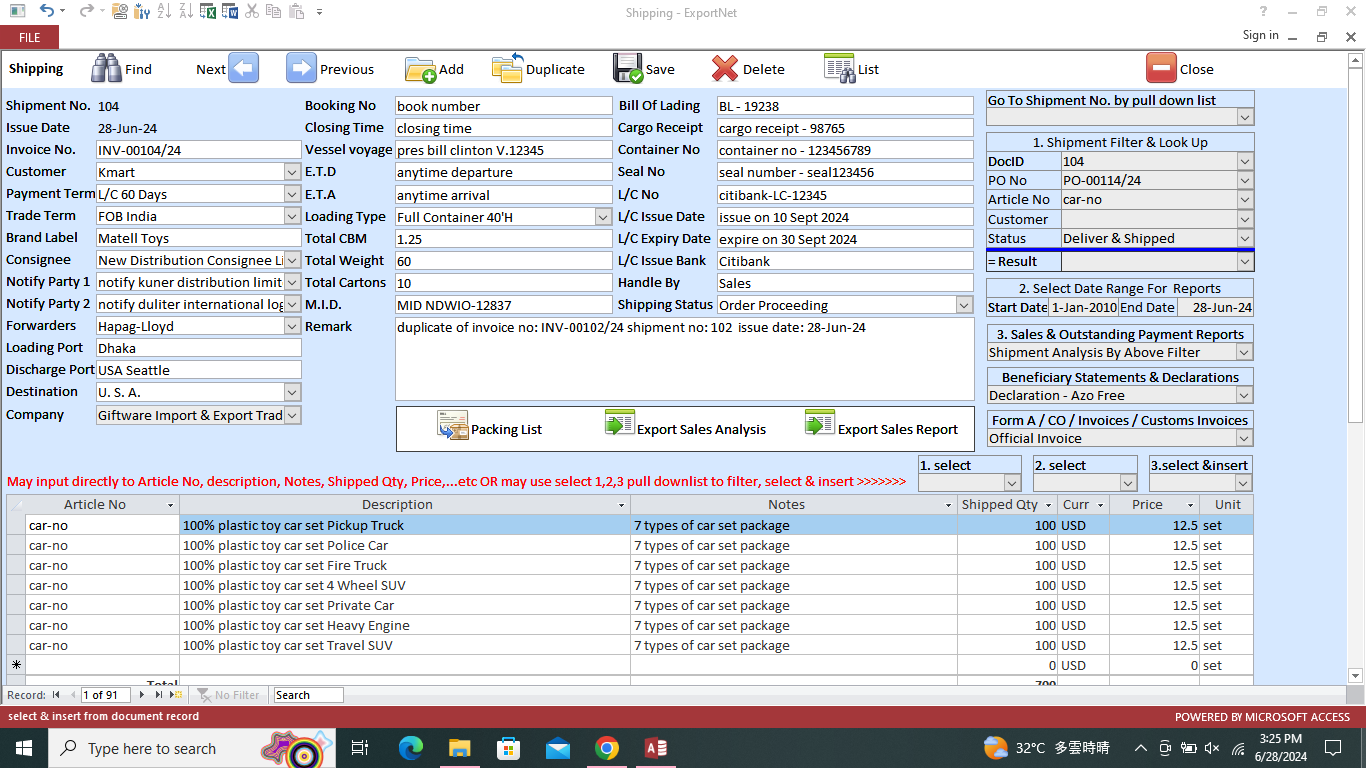Click the Invoice No. field

198,150
